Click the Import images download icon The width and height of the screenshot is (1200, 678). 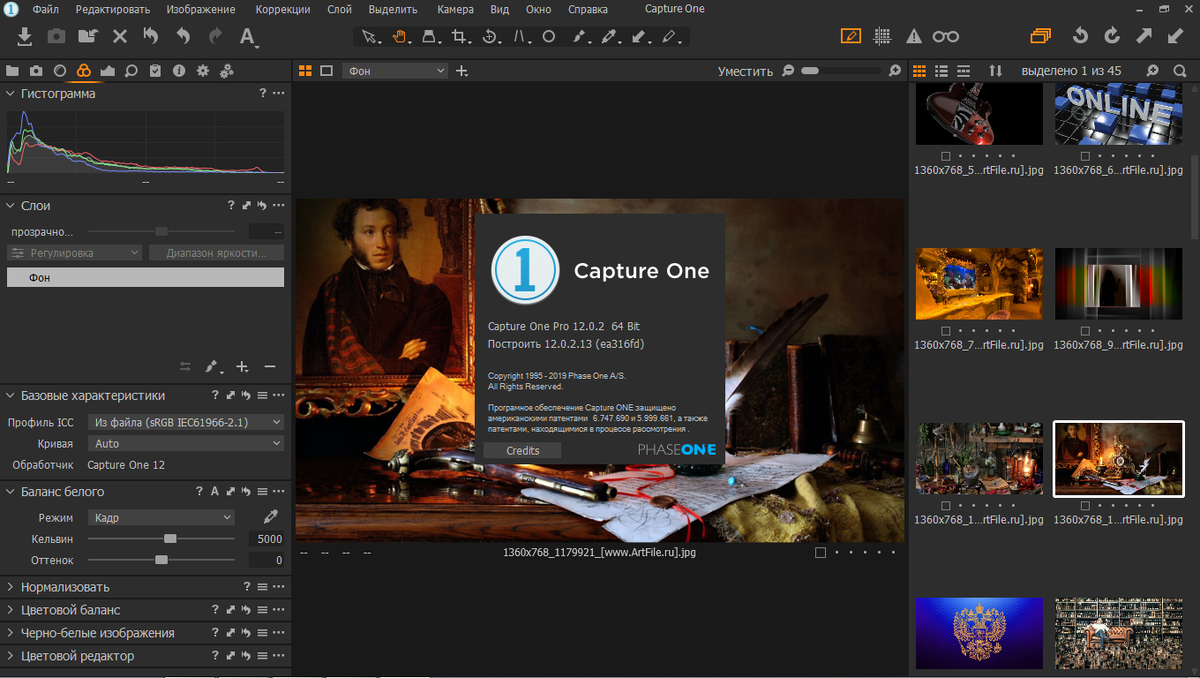(x=26, y=36)
